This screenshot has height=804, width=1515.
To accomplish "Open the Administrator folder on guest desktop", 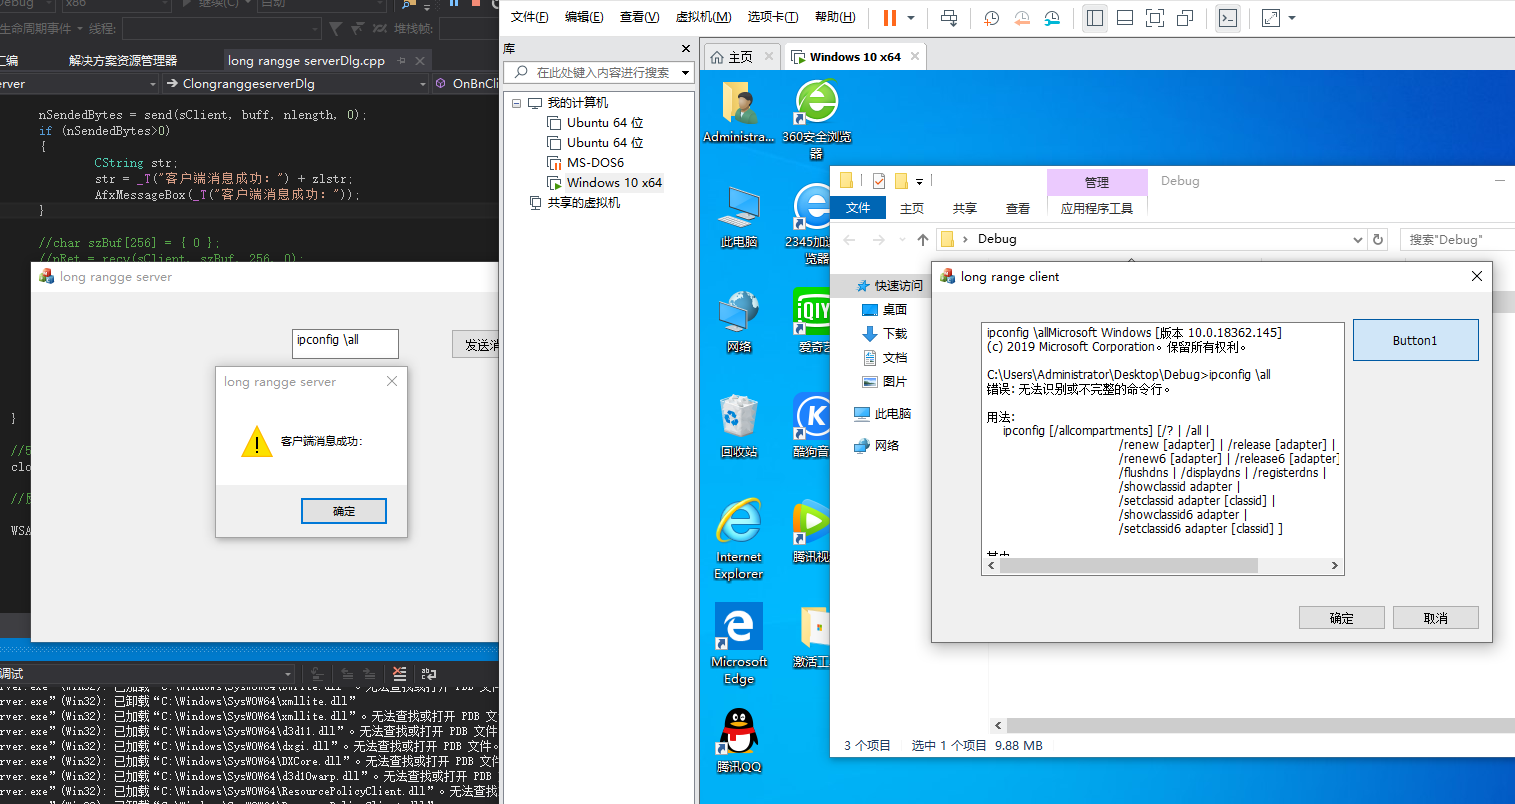I will click(739, 112).
